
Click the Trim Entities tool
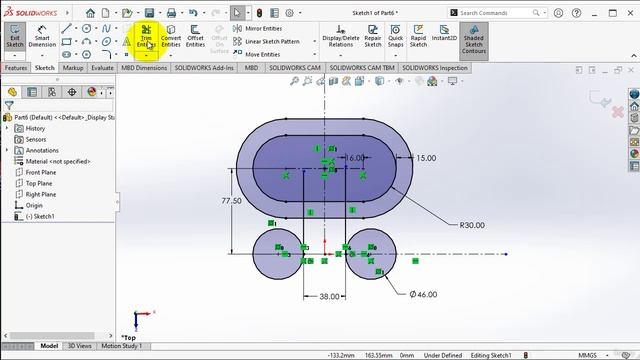(146, 36)
